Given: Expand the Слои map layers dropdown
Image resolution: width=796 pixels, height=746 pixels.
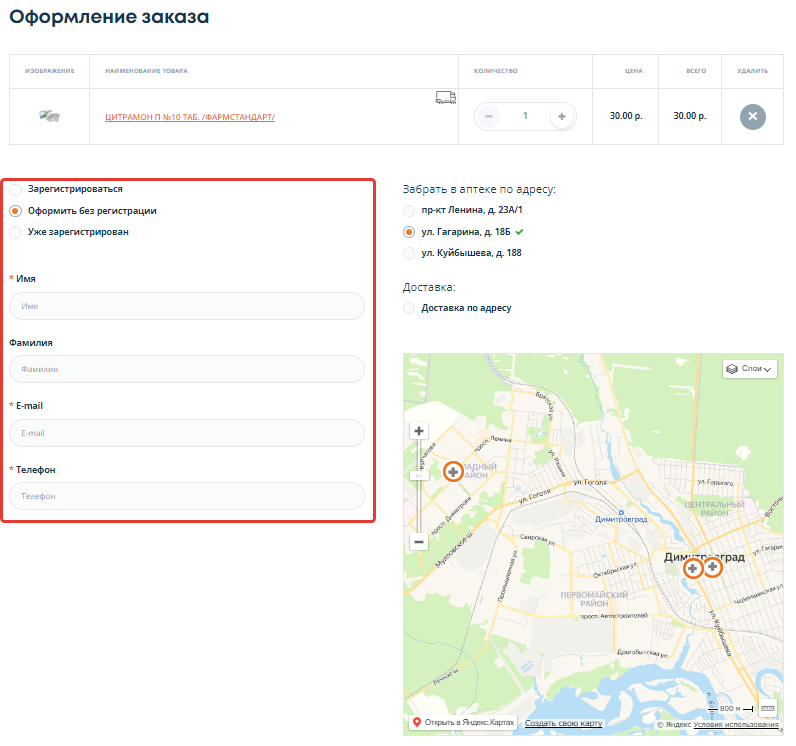Looking at the screenshot, I should (x=749, y=368).
